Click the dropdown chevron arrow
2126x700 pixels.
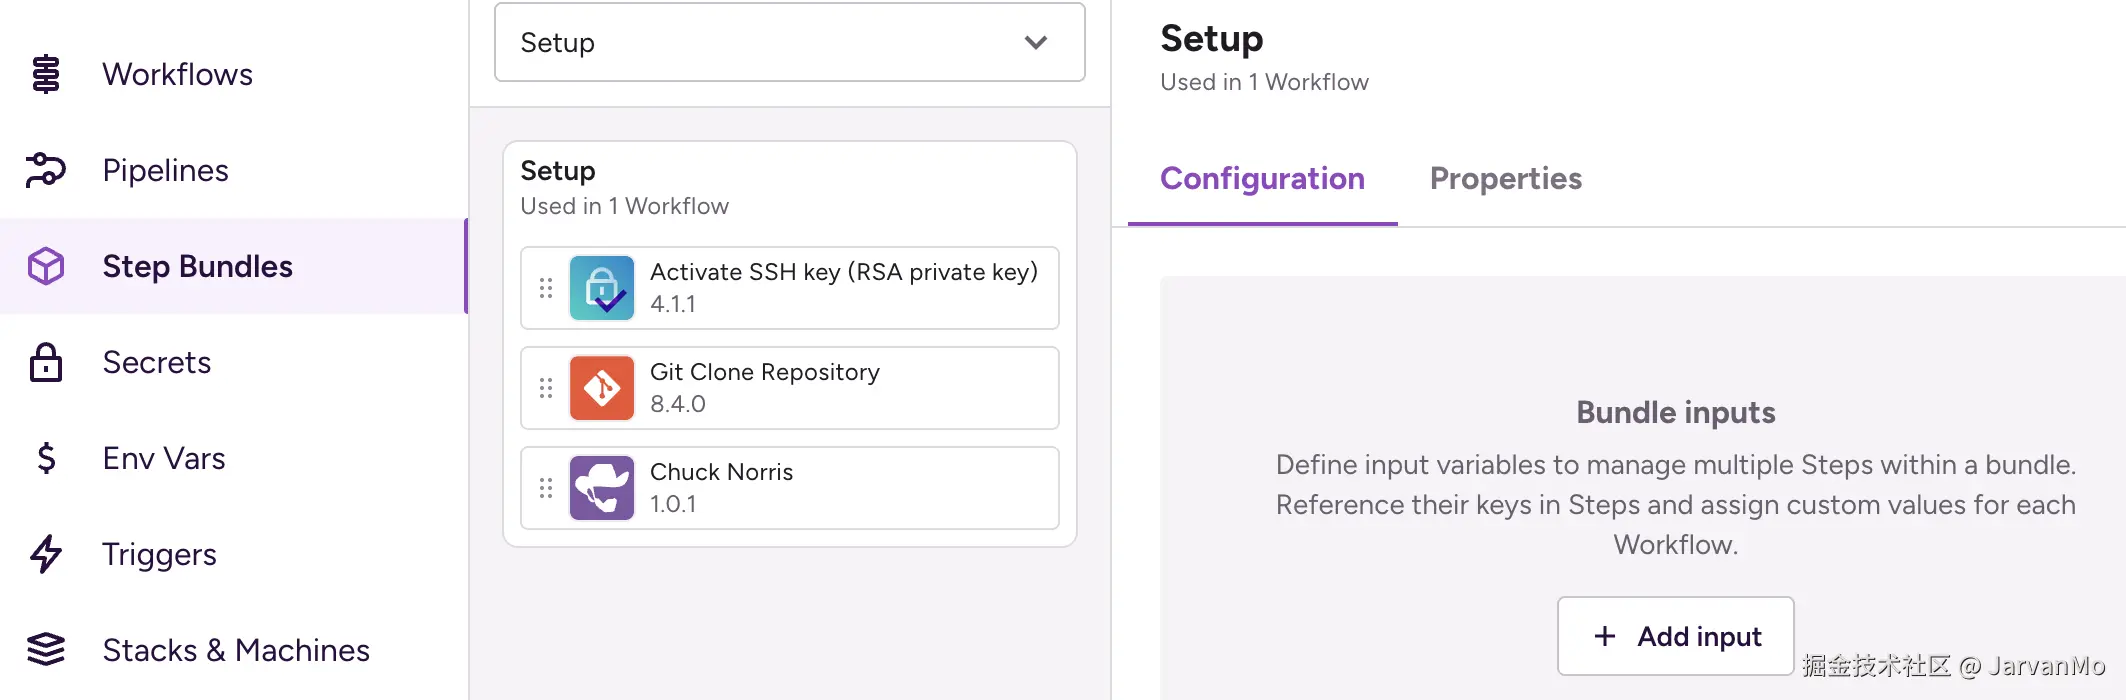(x=1036, y=43)
